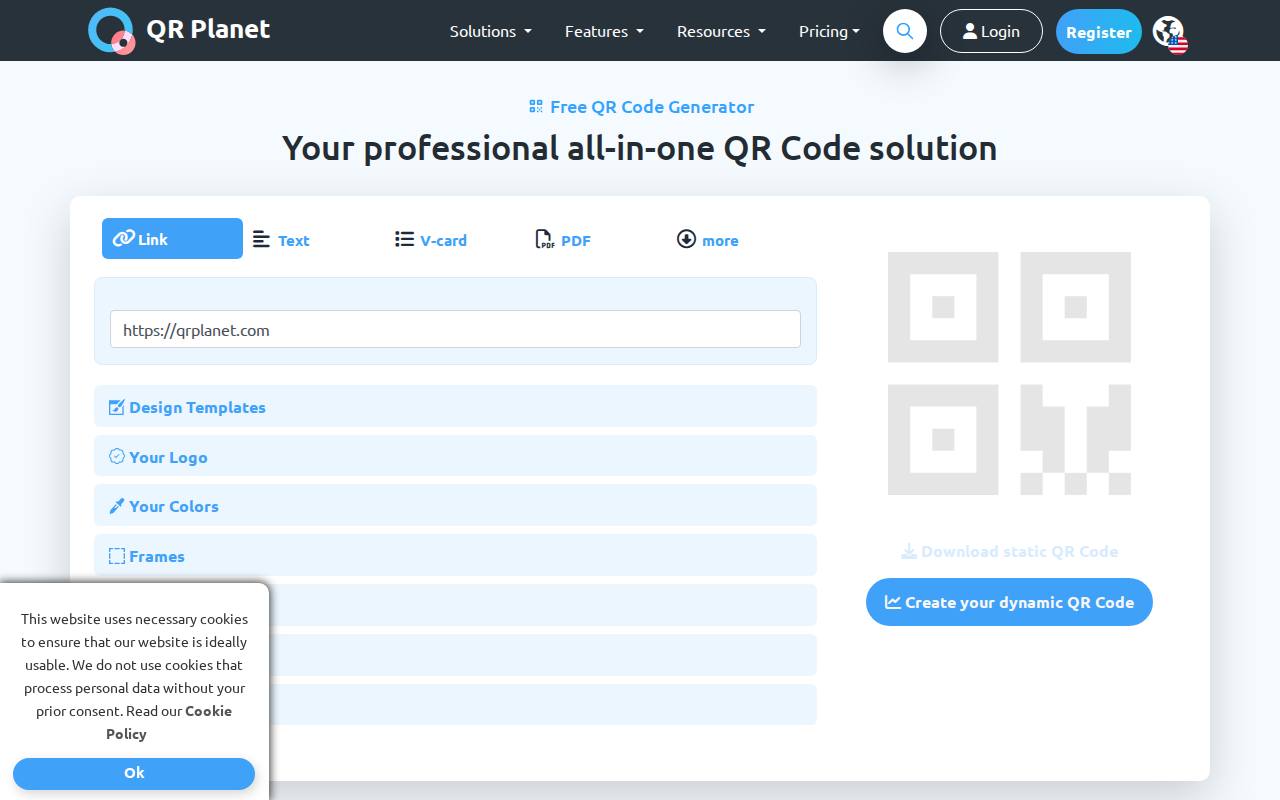Viewport: 1280px width, 800px height.
Task: Click the Login button
Action: click(x=991, y=31)
